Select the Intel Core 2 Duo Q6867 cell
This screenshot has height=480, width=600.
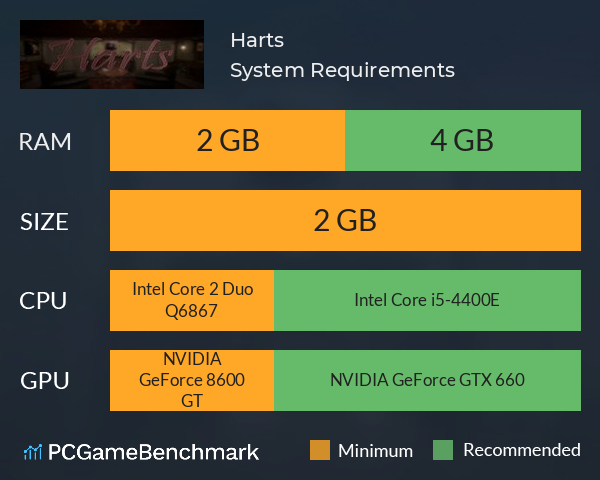192,300
